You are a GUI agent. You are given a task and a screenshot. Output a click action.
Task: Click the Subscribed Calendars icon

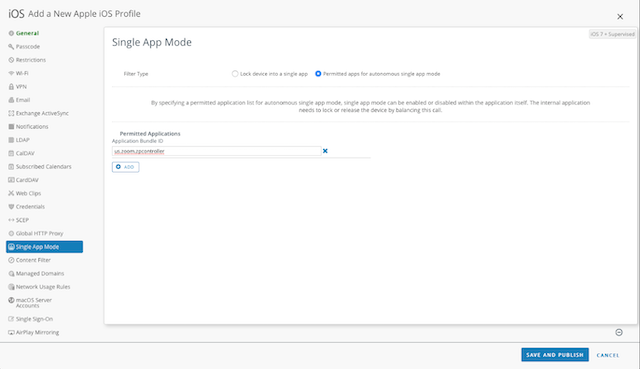click(11, 167)
